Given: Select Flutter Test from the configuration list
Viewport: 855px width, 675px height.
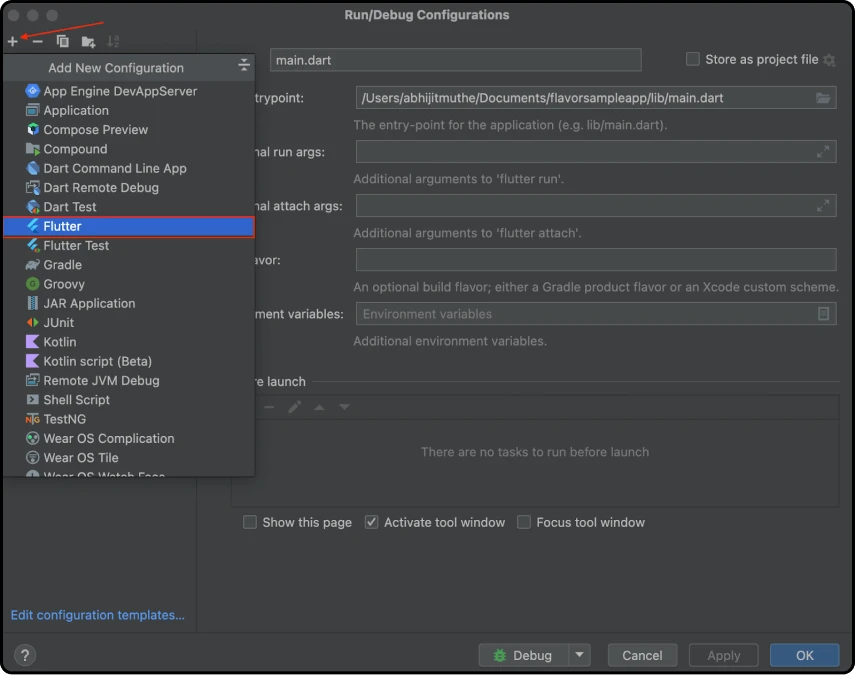Looking at the screenshot, I should 80,245.
